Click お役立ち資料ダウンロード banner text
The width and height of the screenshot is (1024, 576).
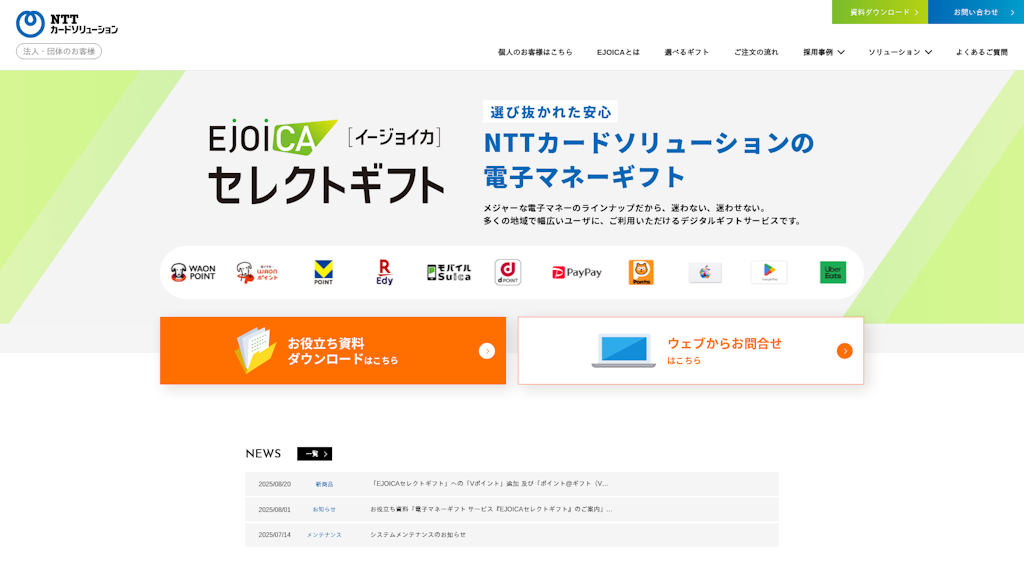[x=342, y=351]
